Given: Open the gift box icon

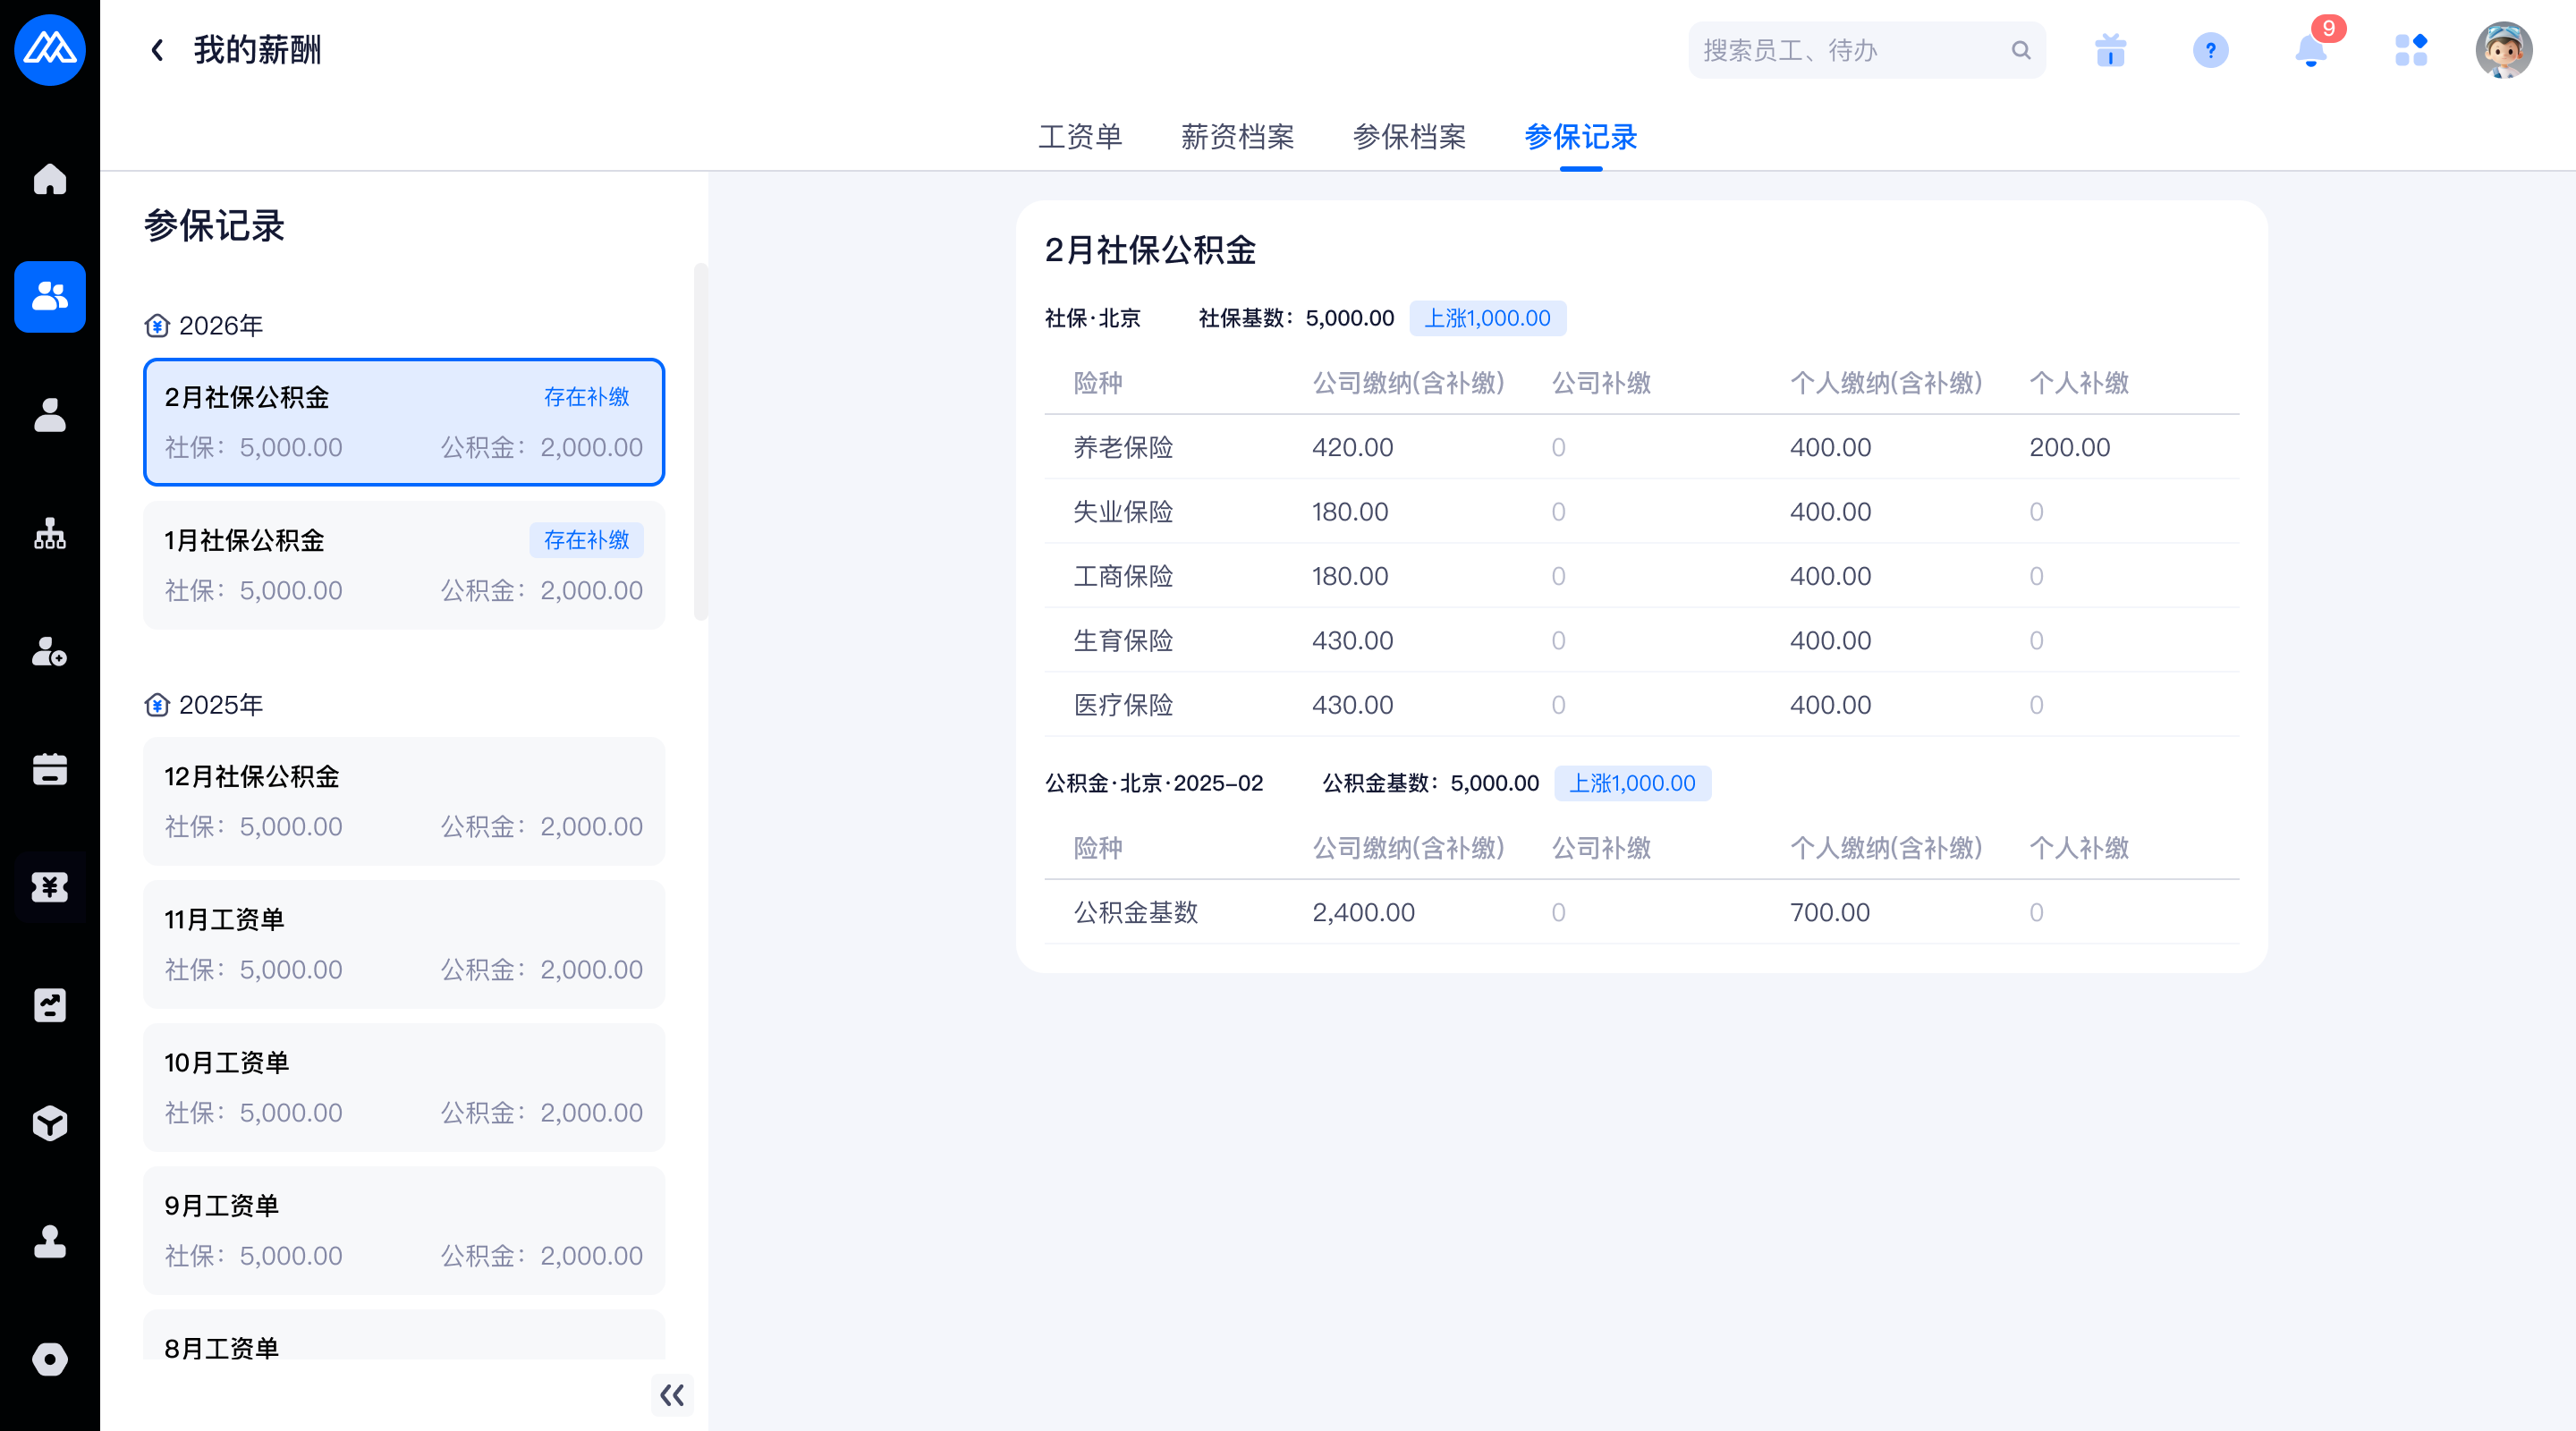Looking at the screenshot, I should click(2110, 50).
